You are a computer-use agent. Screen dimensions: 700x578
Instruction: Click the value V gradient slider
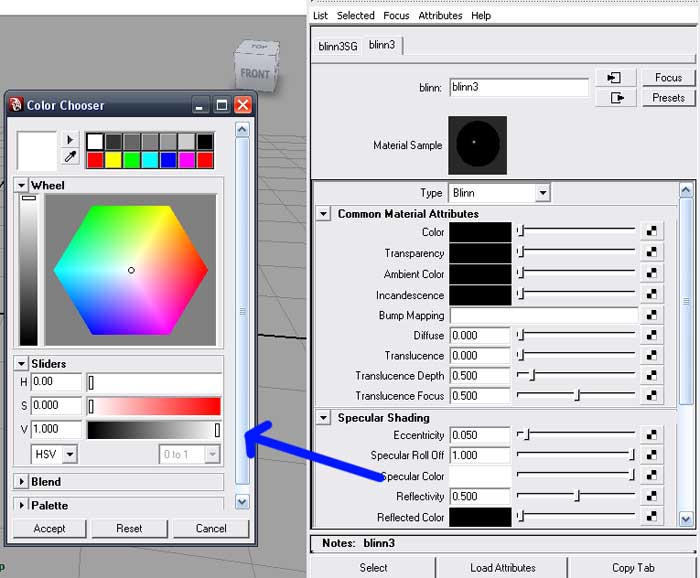154,430
